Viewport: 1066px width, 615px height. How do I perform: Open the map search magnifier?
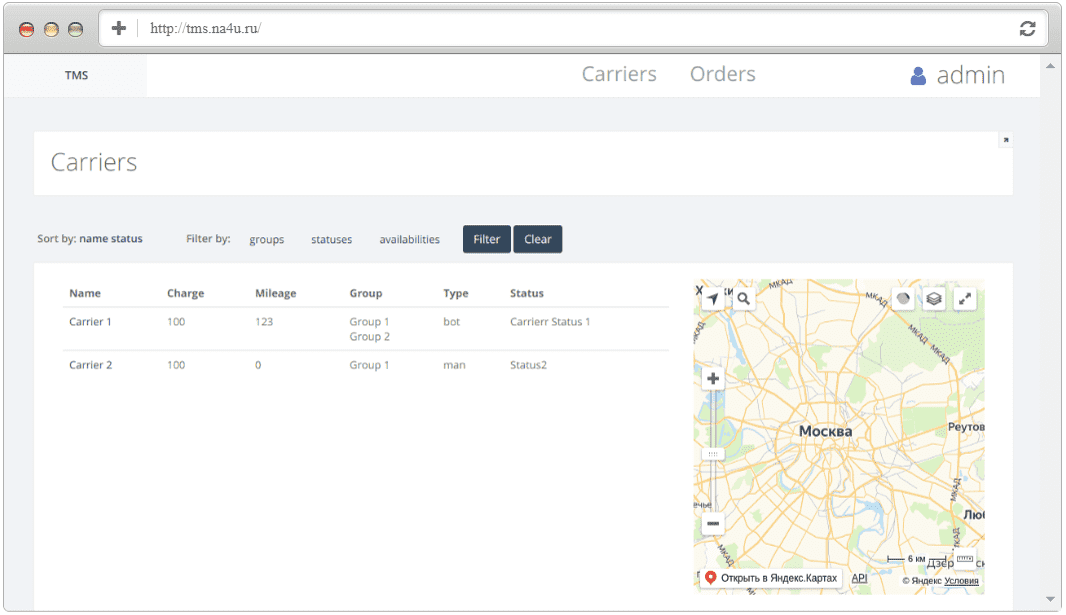pyautogui.click(x=744, y=298)
